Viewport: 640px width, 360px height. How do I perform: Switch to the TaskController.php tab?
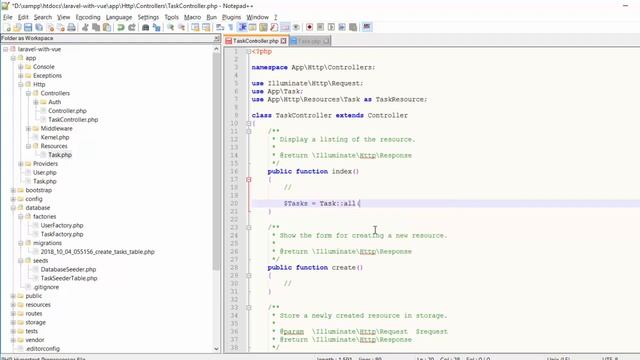click(256, 41)
